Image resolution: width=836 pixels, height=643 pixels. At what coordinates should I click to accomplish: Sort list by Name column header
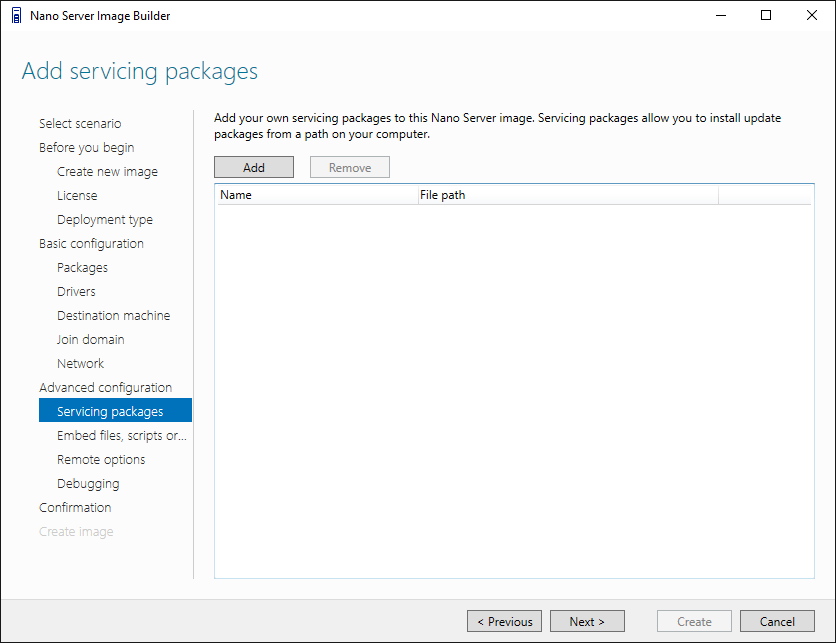pos(316,195)
